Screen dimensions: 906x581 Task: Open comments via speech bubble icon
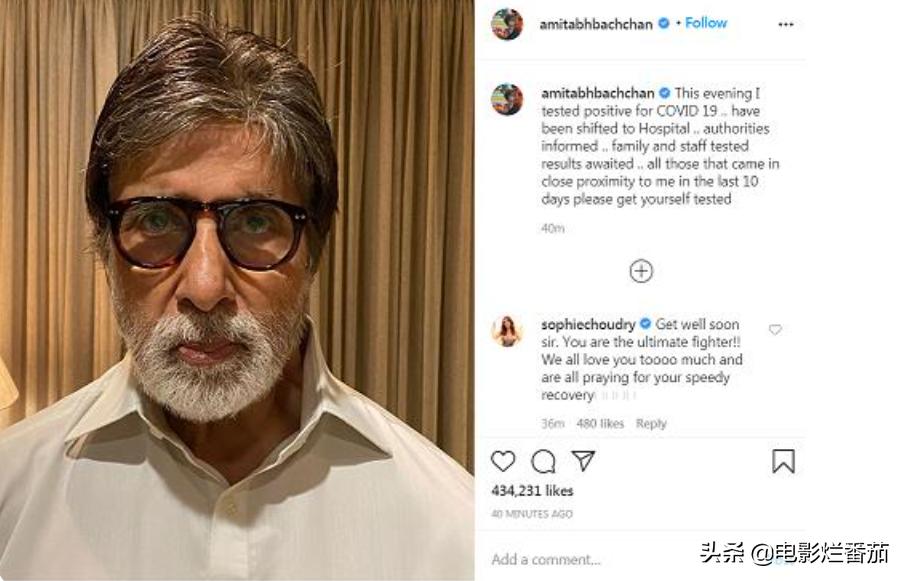tap(543, 460)
